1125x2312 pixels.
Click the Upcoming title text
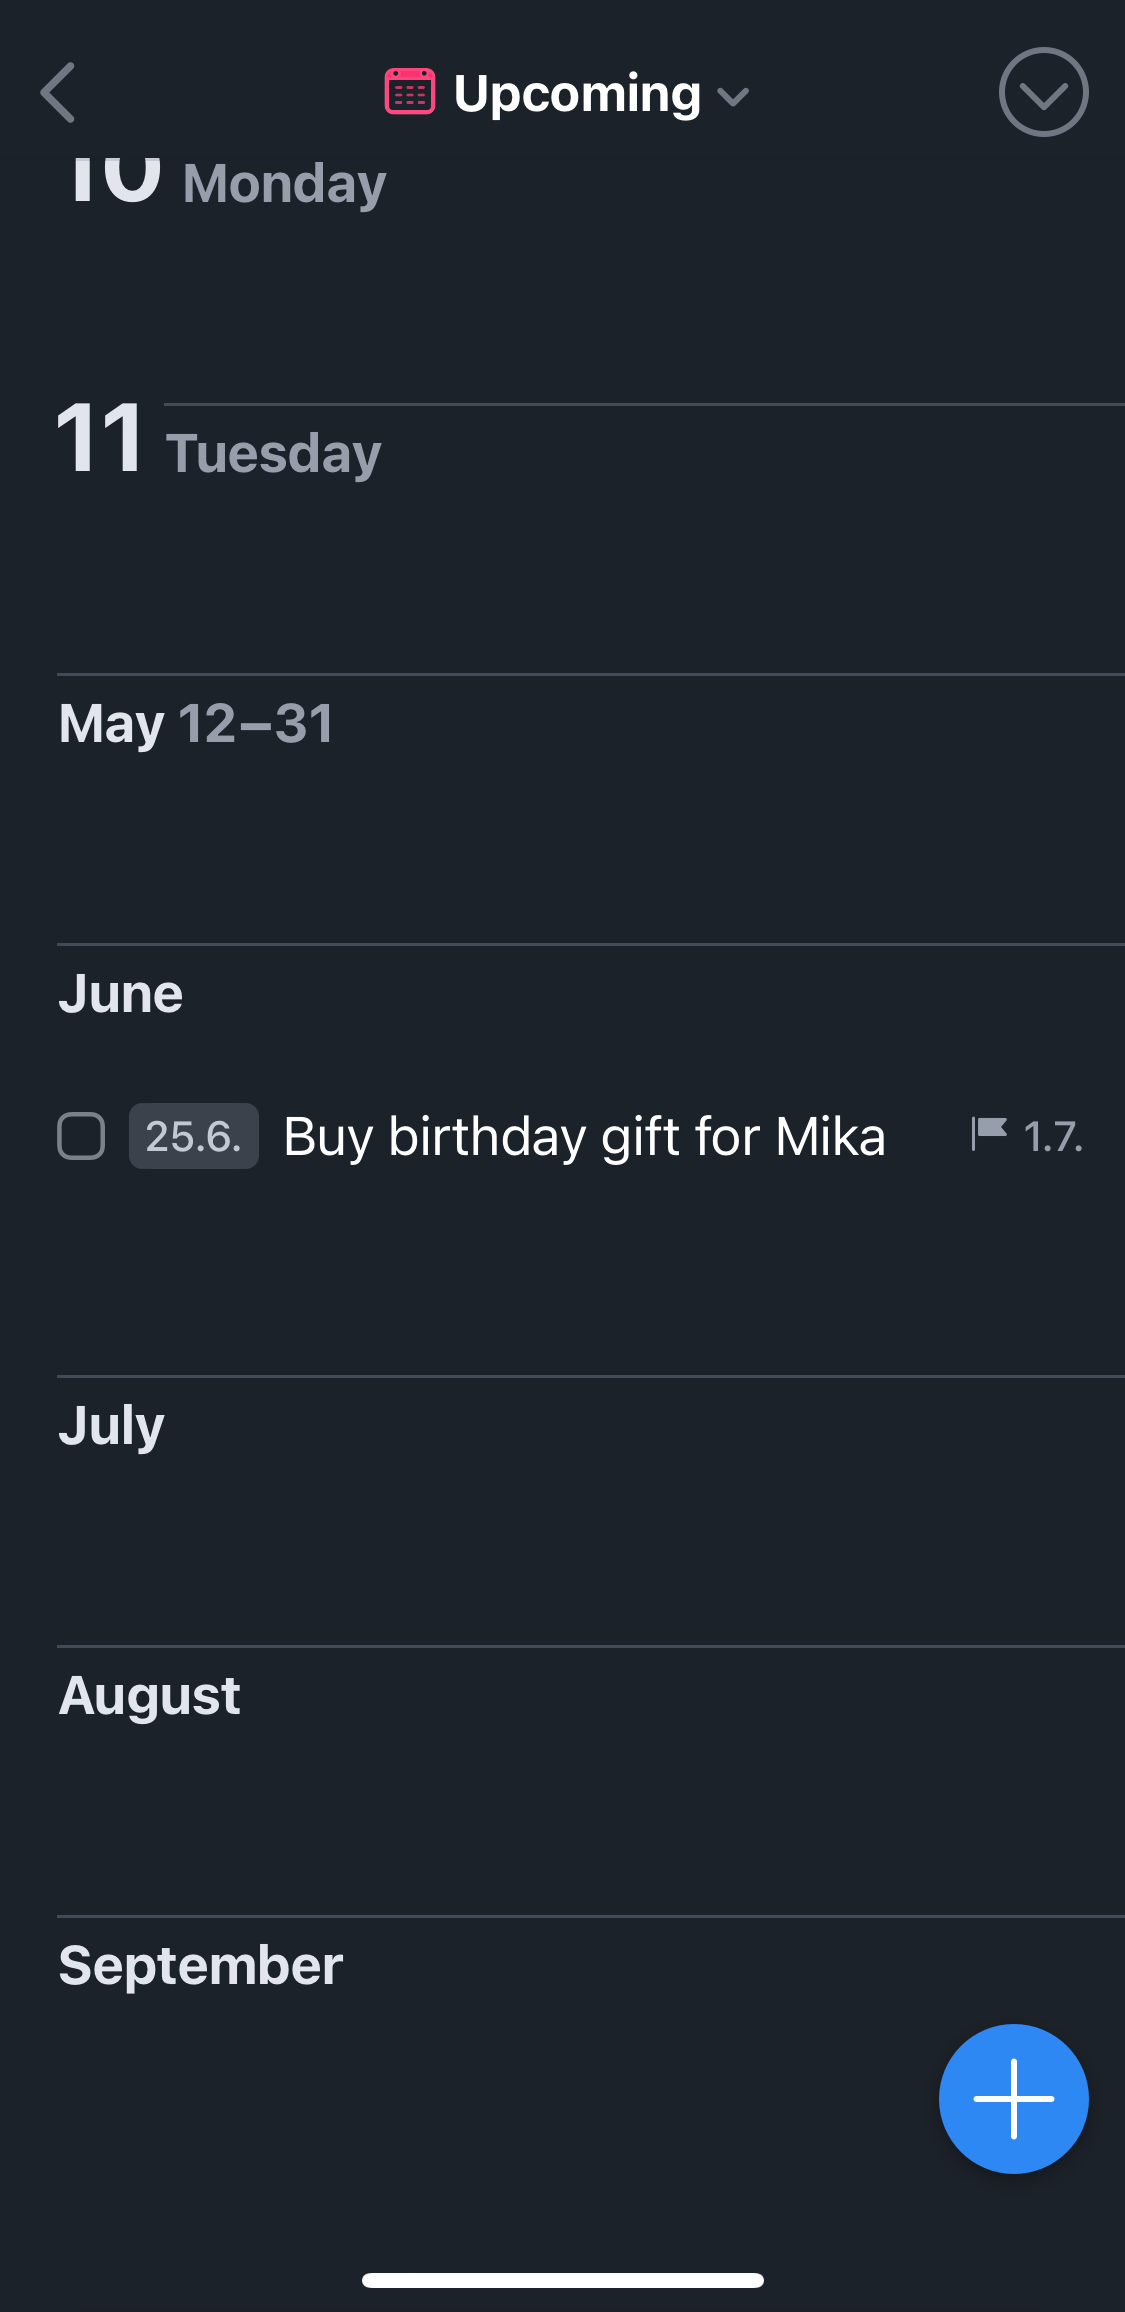(x=577, y=93)
